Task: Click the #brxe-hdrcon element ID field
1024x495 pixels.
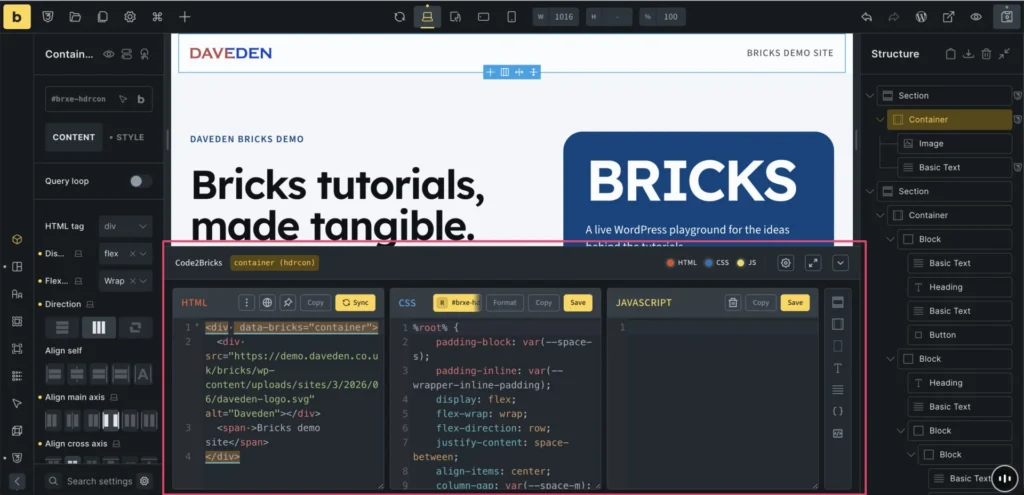Action: coord(99,99)
